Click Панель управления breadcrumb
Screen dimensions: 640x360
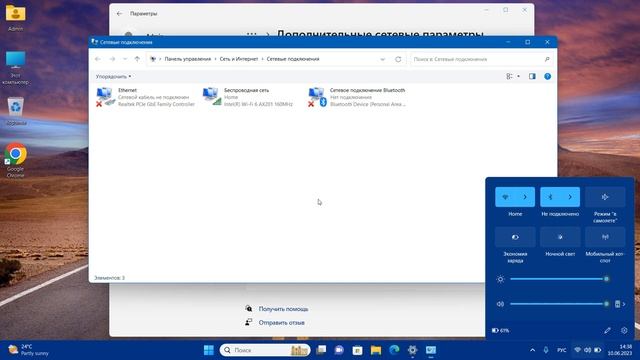click(x=188, y=59)
